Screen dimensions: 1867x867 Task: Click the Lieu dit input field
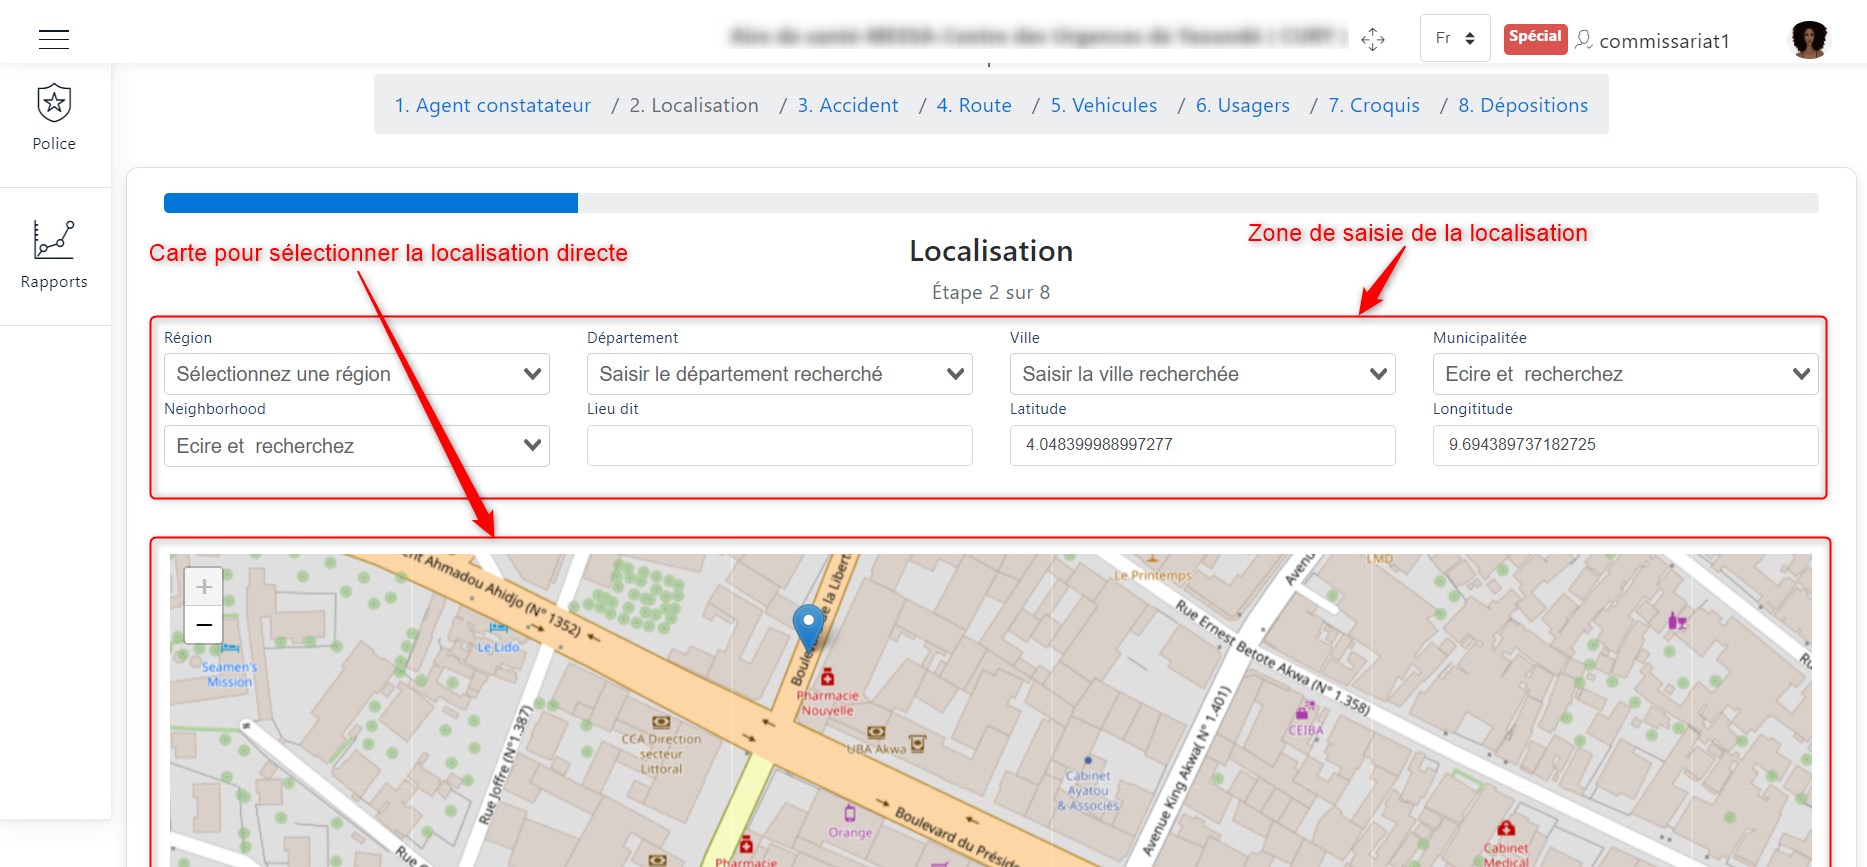[780, 445]
